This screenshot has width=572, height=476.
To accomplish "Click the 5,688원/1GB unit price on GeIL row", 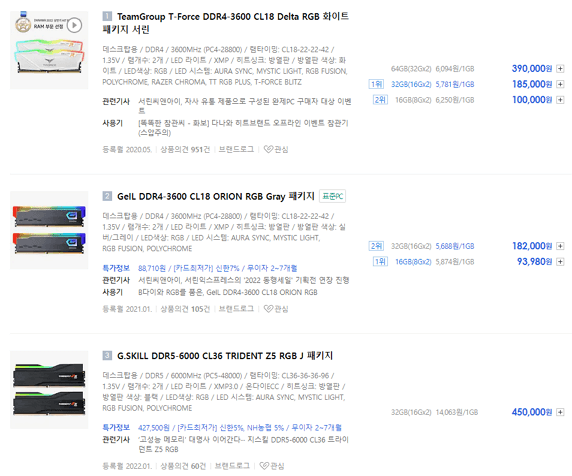I will [x=455, y=247].
